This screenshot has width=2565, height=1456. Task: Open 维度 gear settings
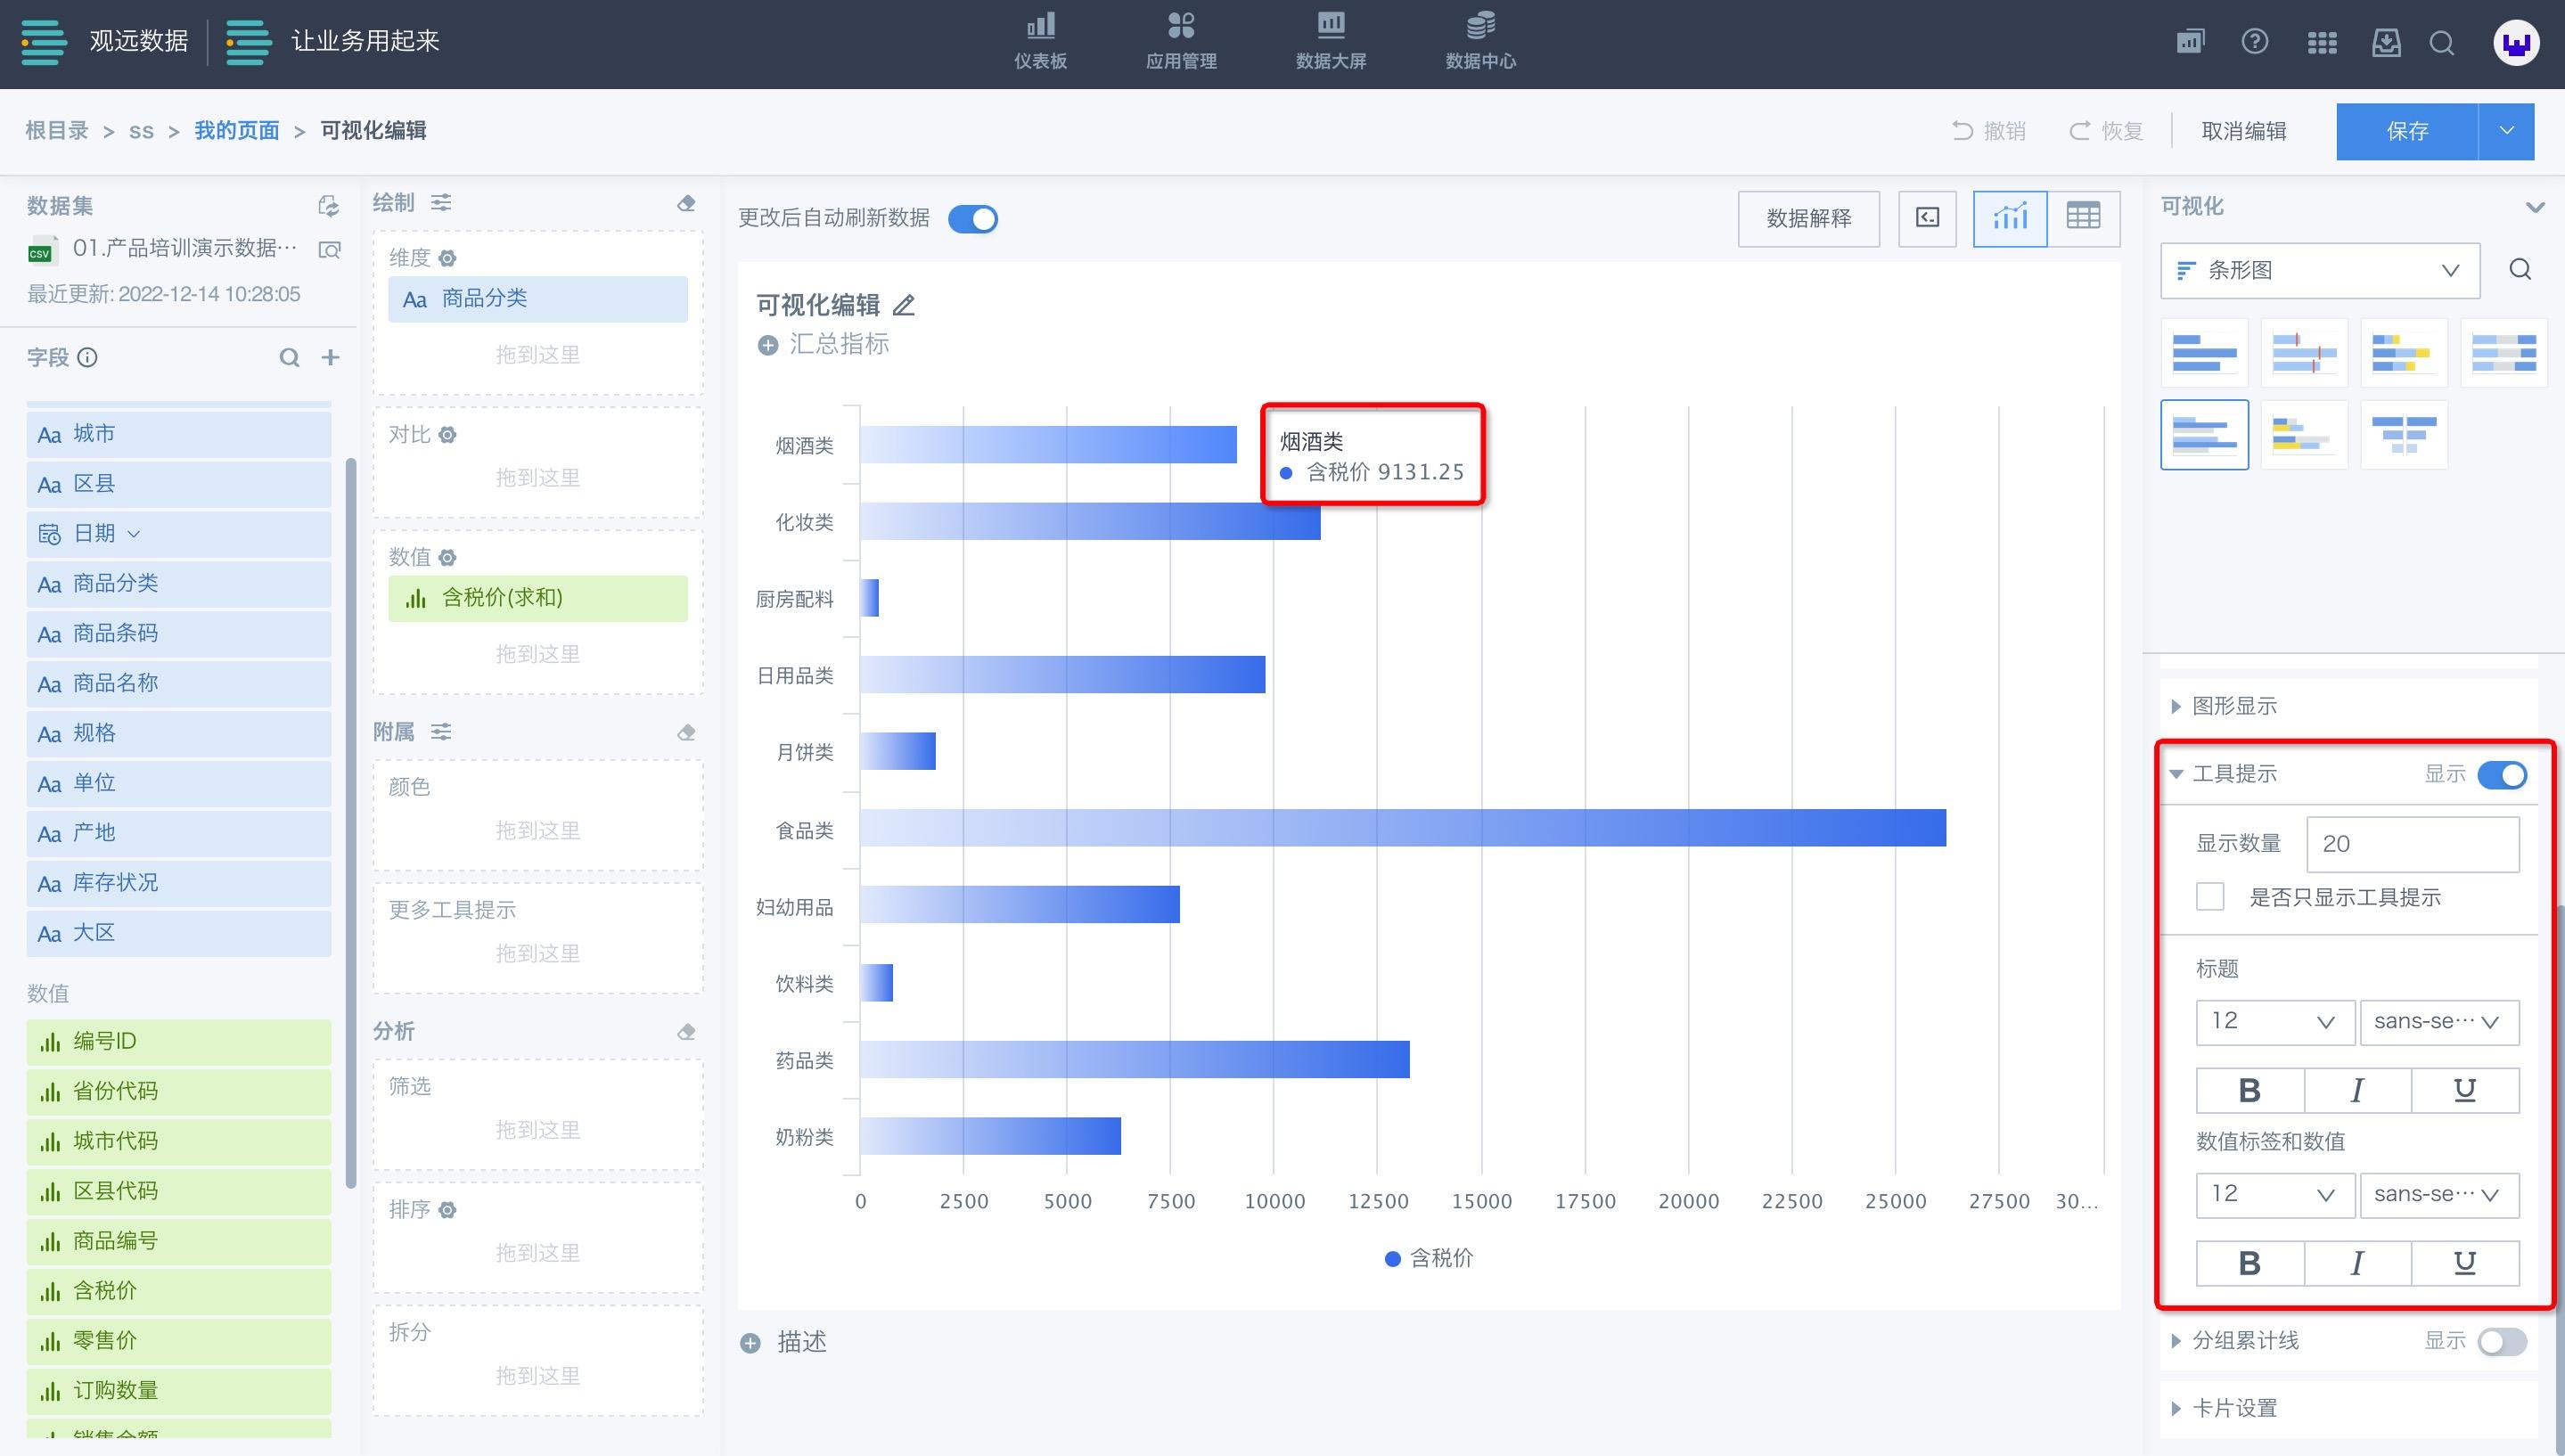pyautogui.click(x=448, y=258)
